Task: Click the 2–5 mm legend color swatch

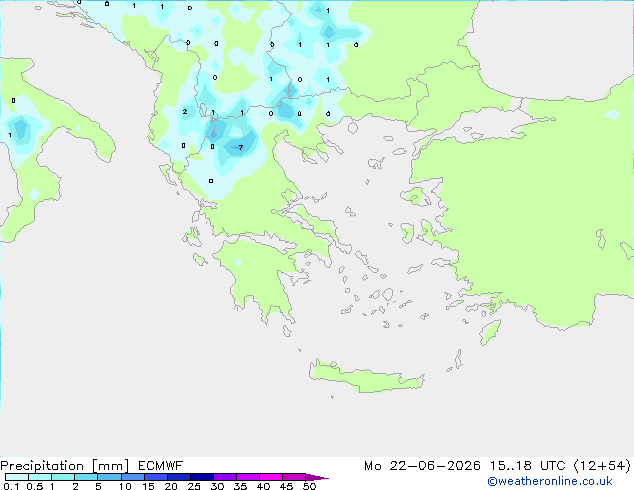Action: (86, 477)
